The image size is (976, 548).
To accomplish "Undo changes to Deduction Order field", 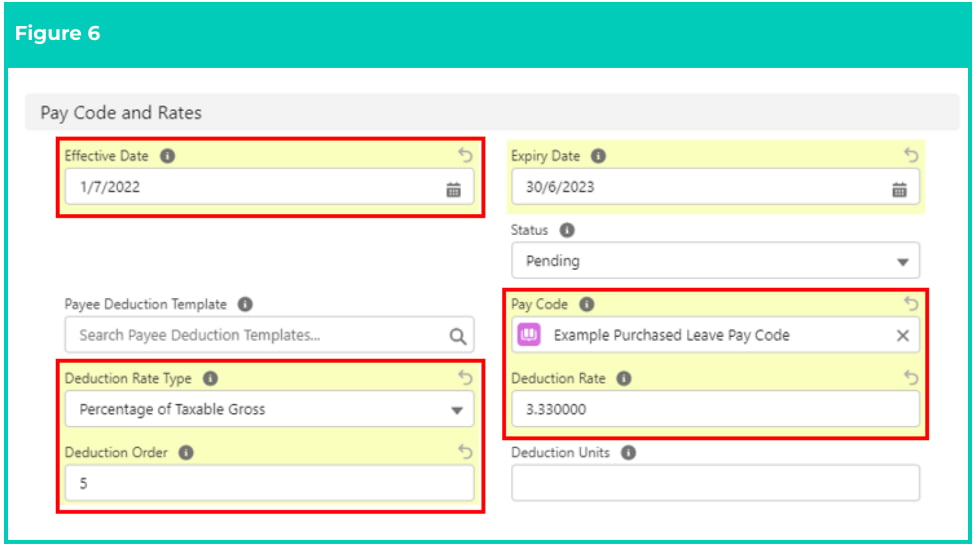I will click(466, 451).
